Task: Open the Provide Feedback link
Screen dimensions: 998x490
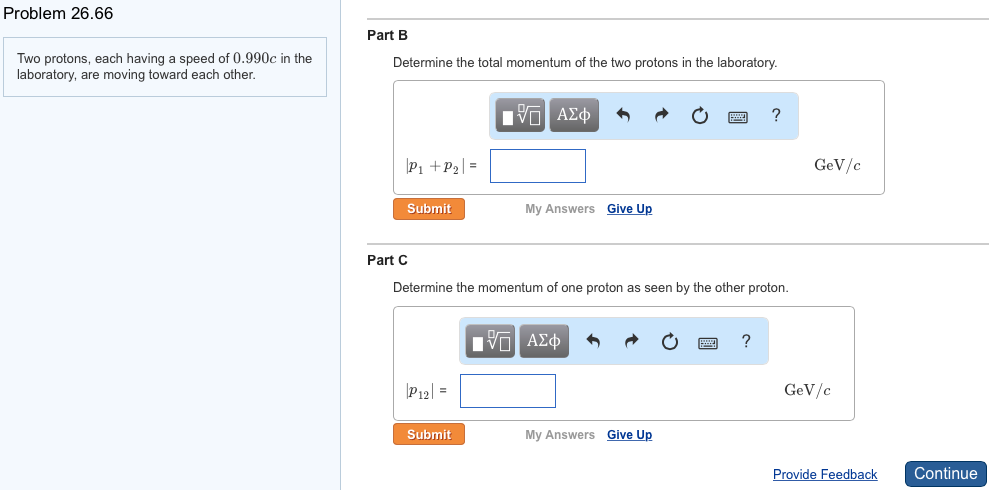Action: [825, 474]
